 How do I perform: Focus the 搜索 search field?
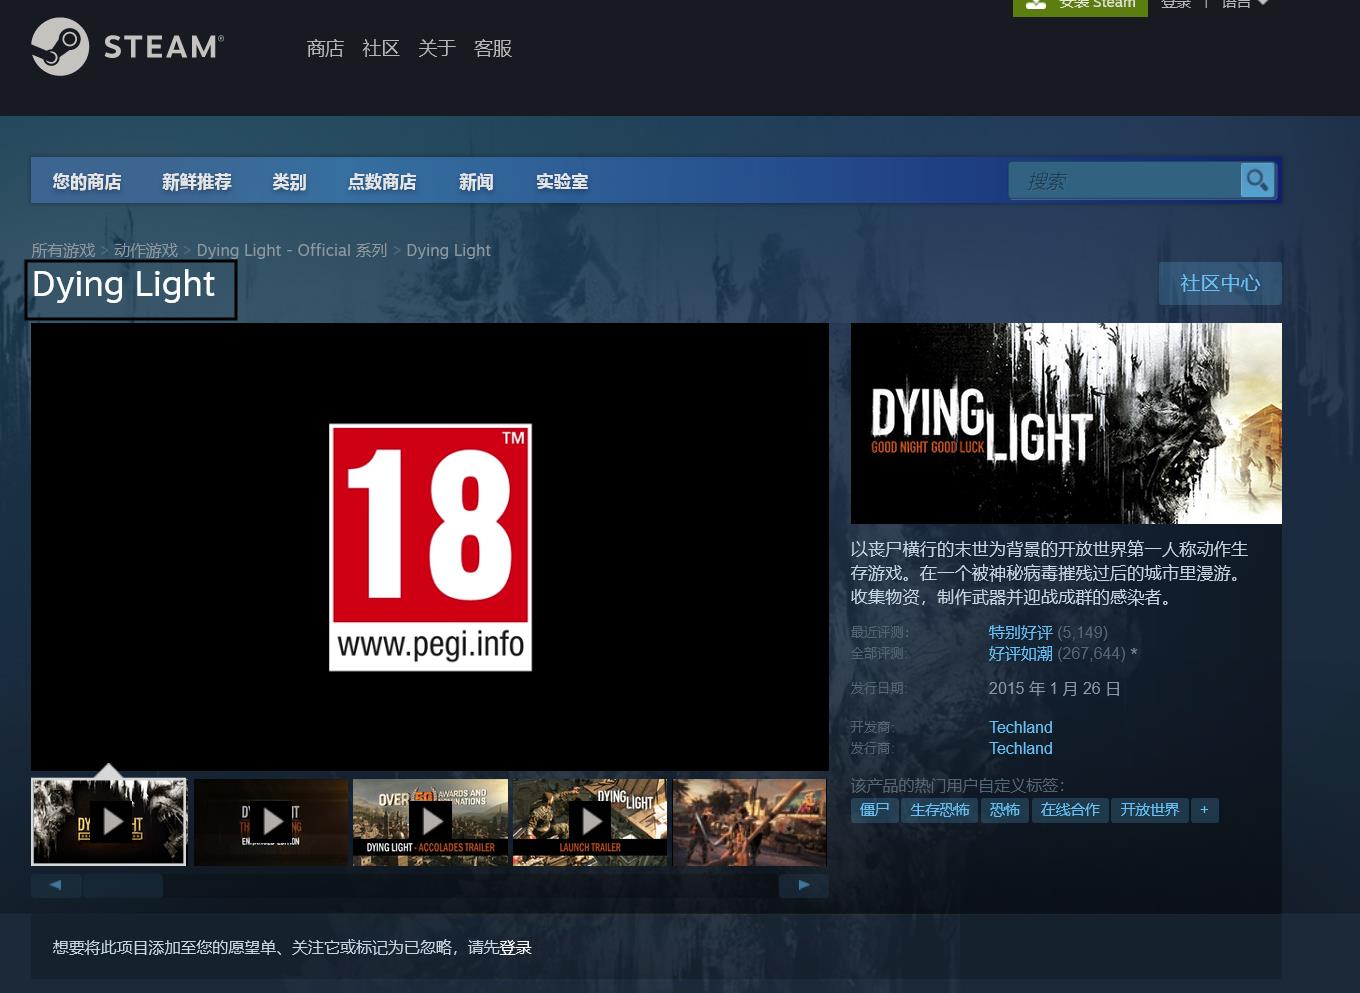[1124, 181]
